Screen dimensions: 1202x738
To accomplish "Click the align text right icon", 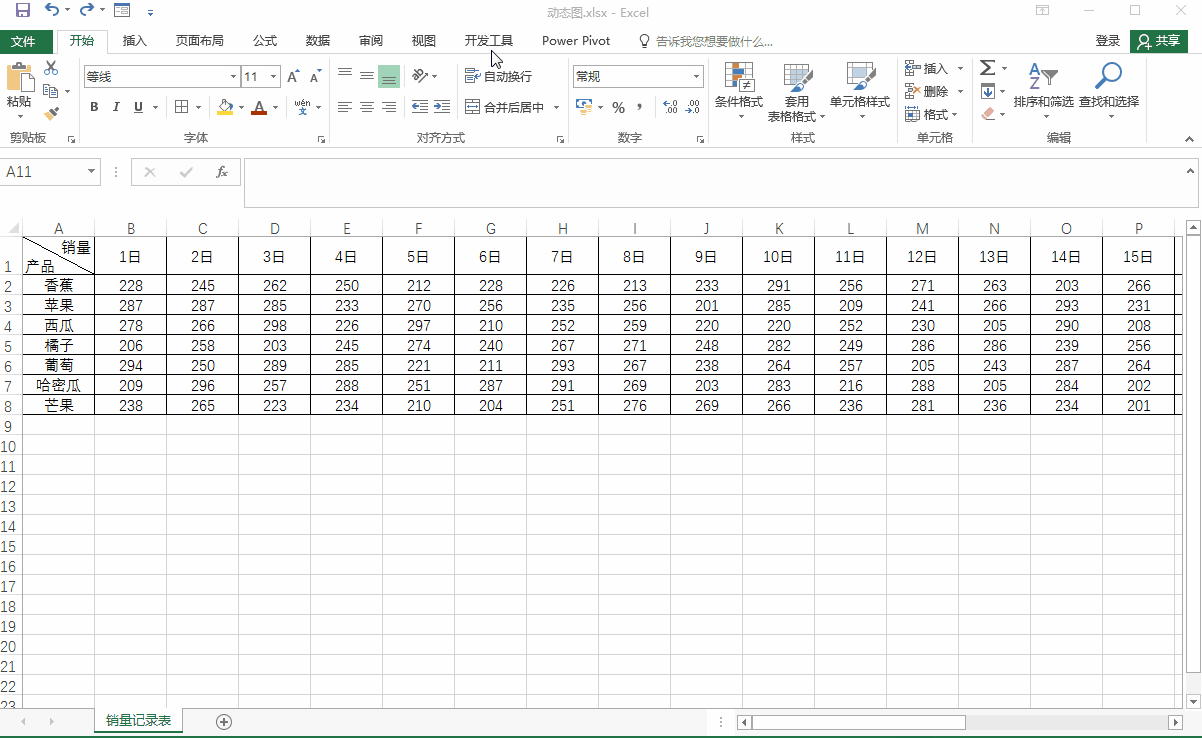I will click(389, 107).
